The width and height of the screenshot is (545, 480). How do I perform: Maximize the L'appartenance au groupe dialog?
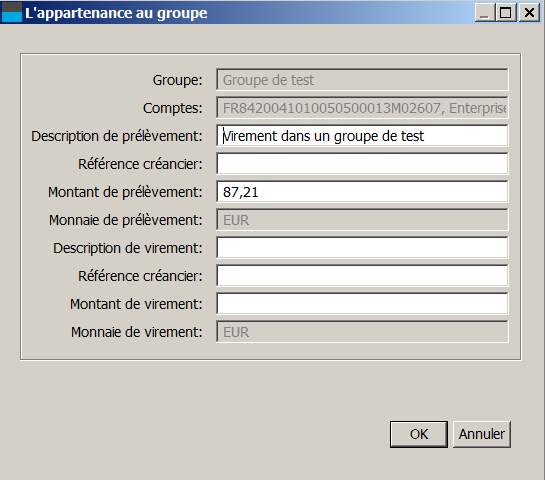coord(506,13)
